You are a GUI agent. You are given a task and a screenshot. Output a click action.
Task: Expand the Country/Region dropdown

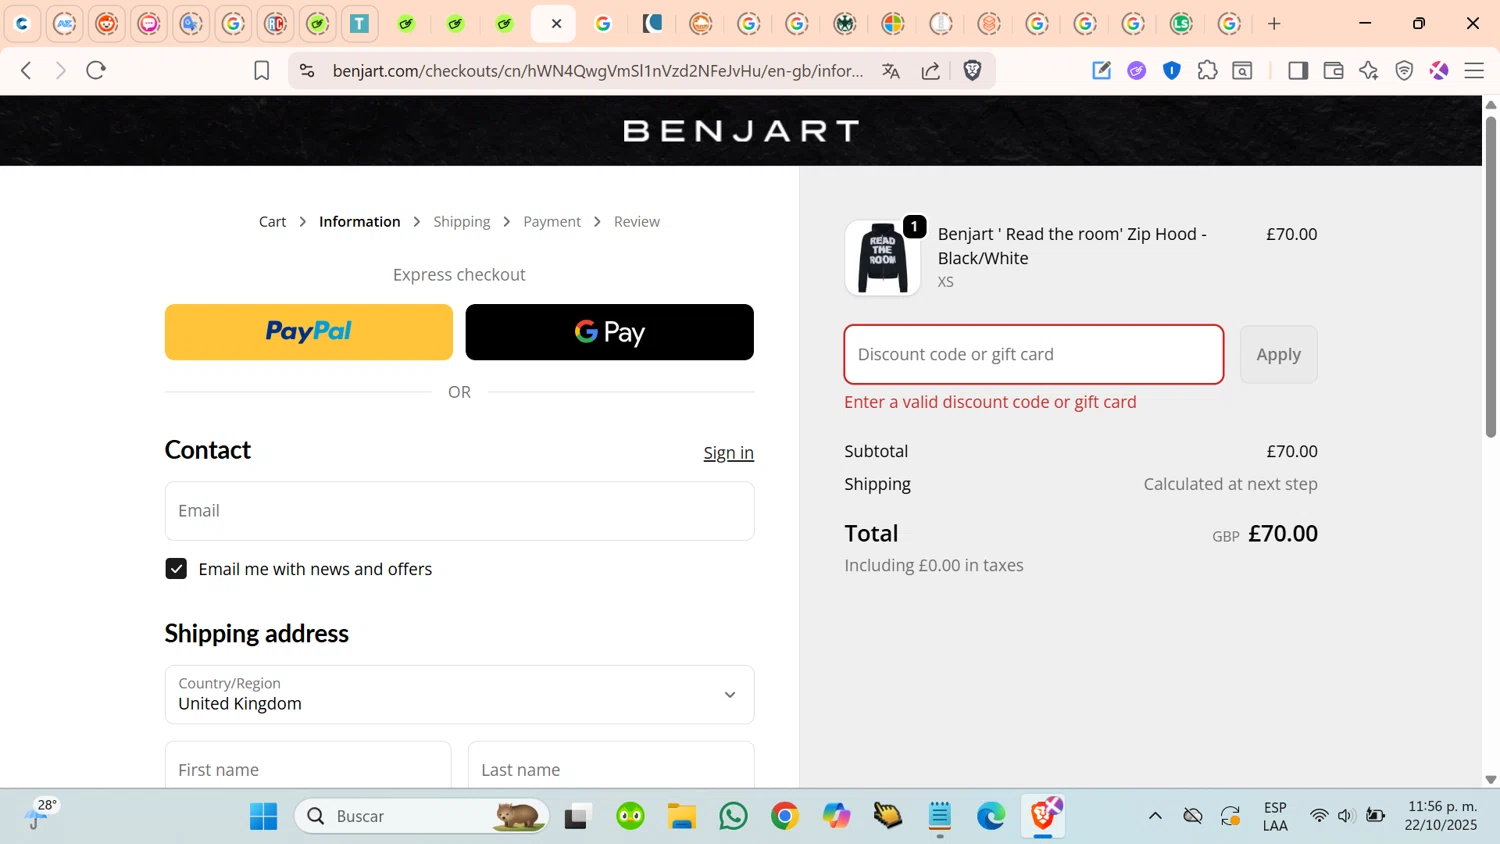tap(460, 695)
